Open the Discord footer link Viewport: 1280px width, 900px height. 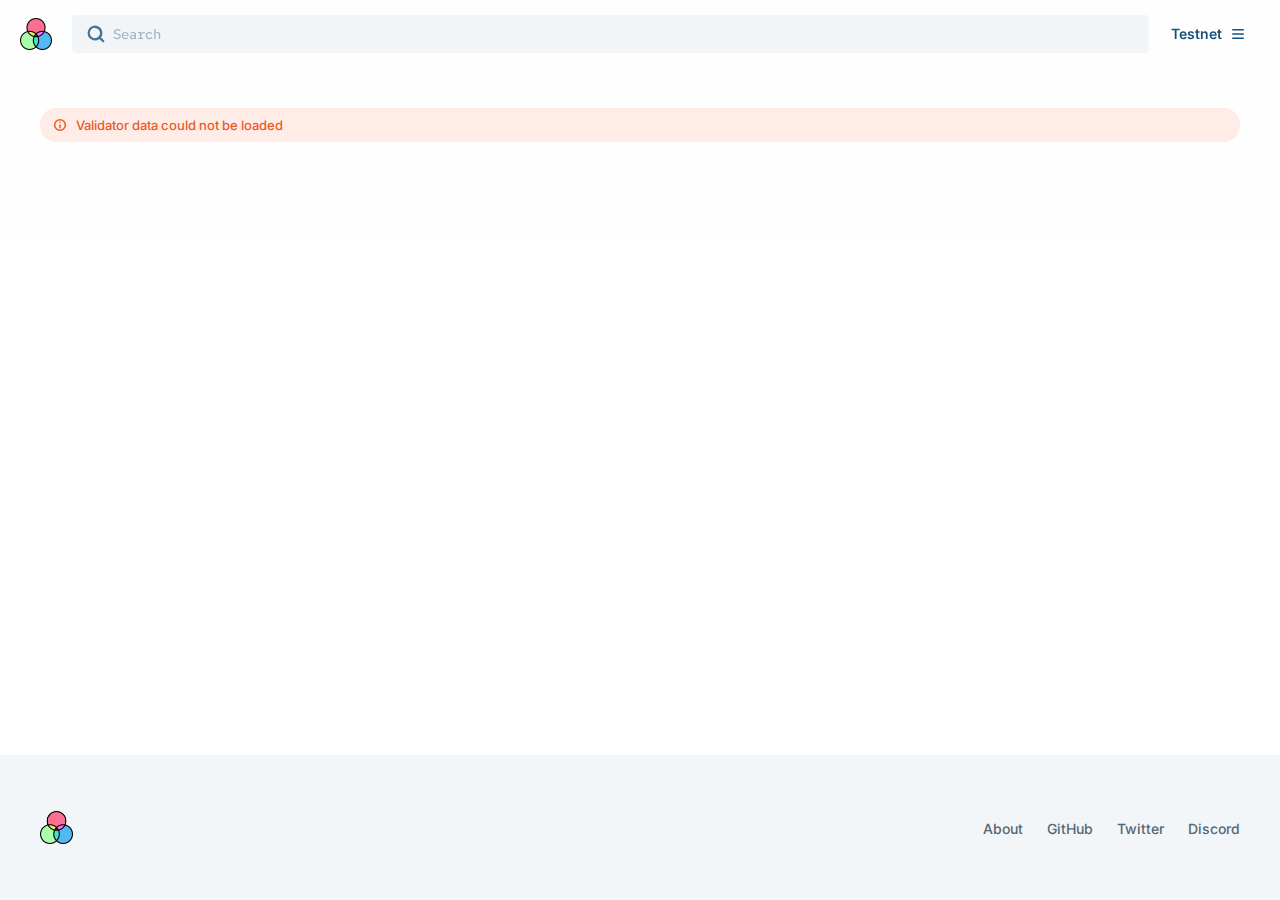(1214, 829)
